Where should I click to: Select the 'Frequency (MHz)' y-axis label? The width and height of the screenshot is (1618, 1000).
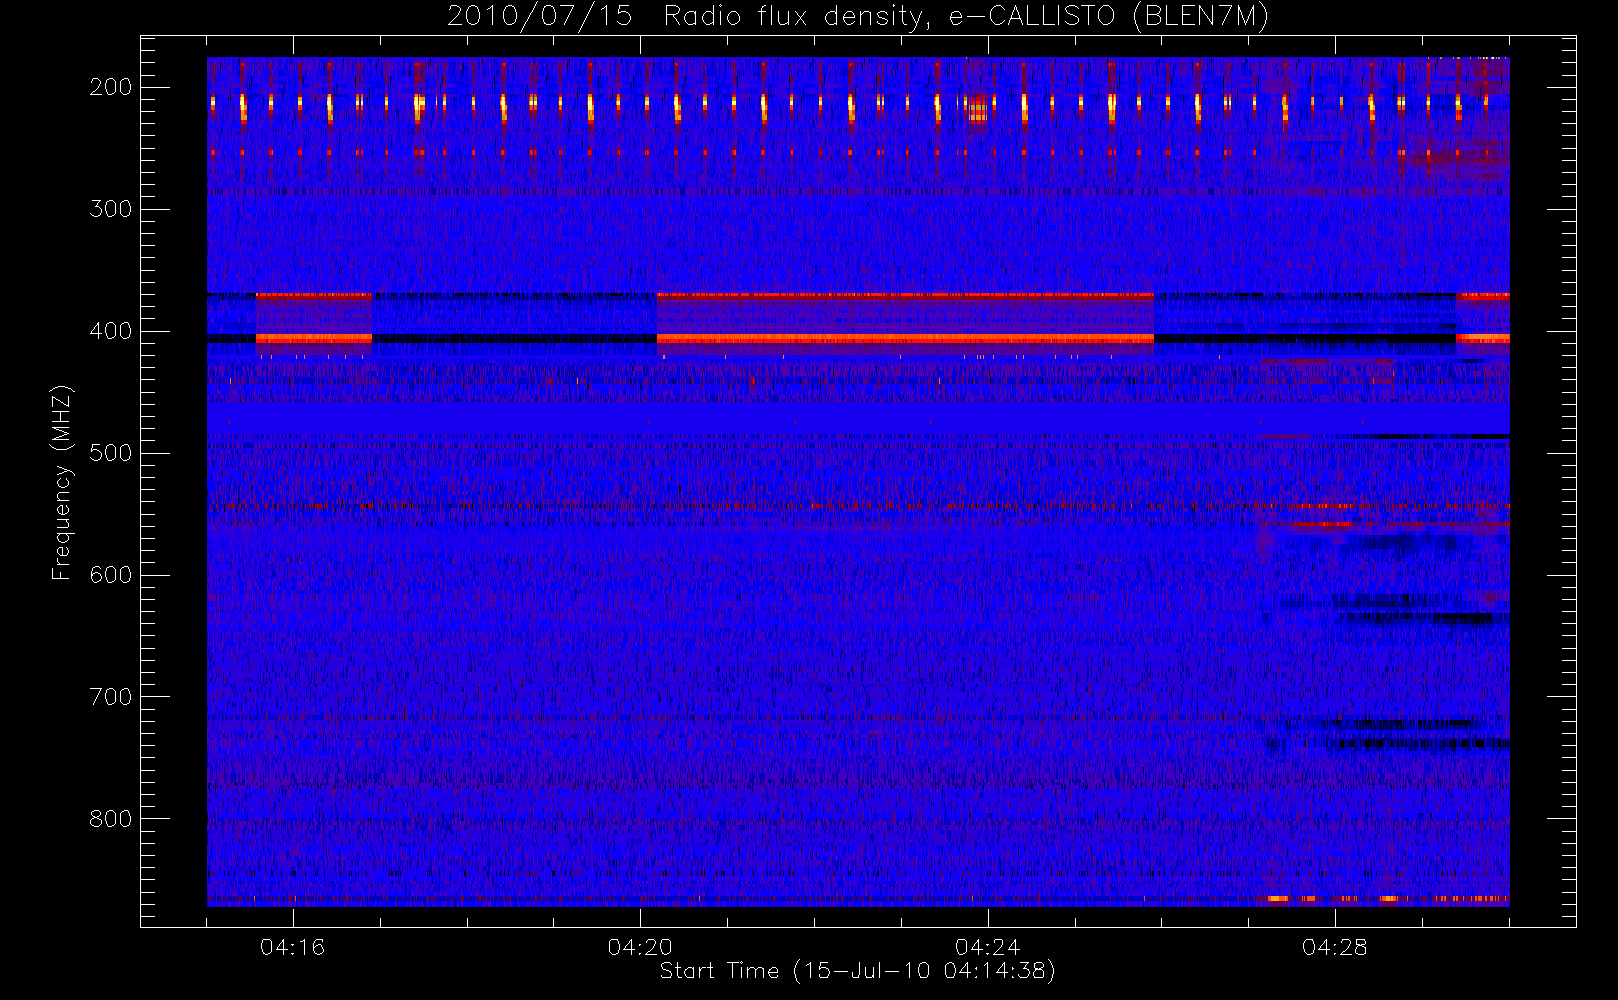[x=62, y=482]
